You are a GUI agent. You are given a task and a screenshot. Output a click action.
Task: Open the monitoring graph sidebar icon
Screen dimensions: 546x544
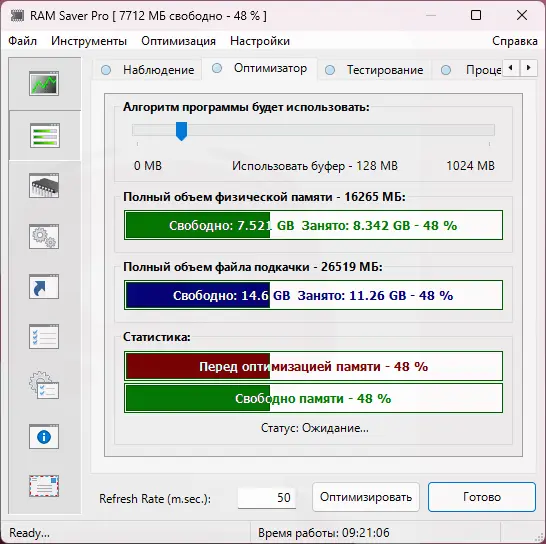tap(44, 84)
